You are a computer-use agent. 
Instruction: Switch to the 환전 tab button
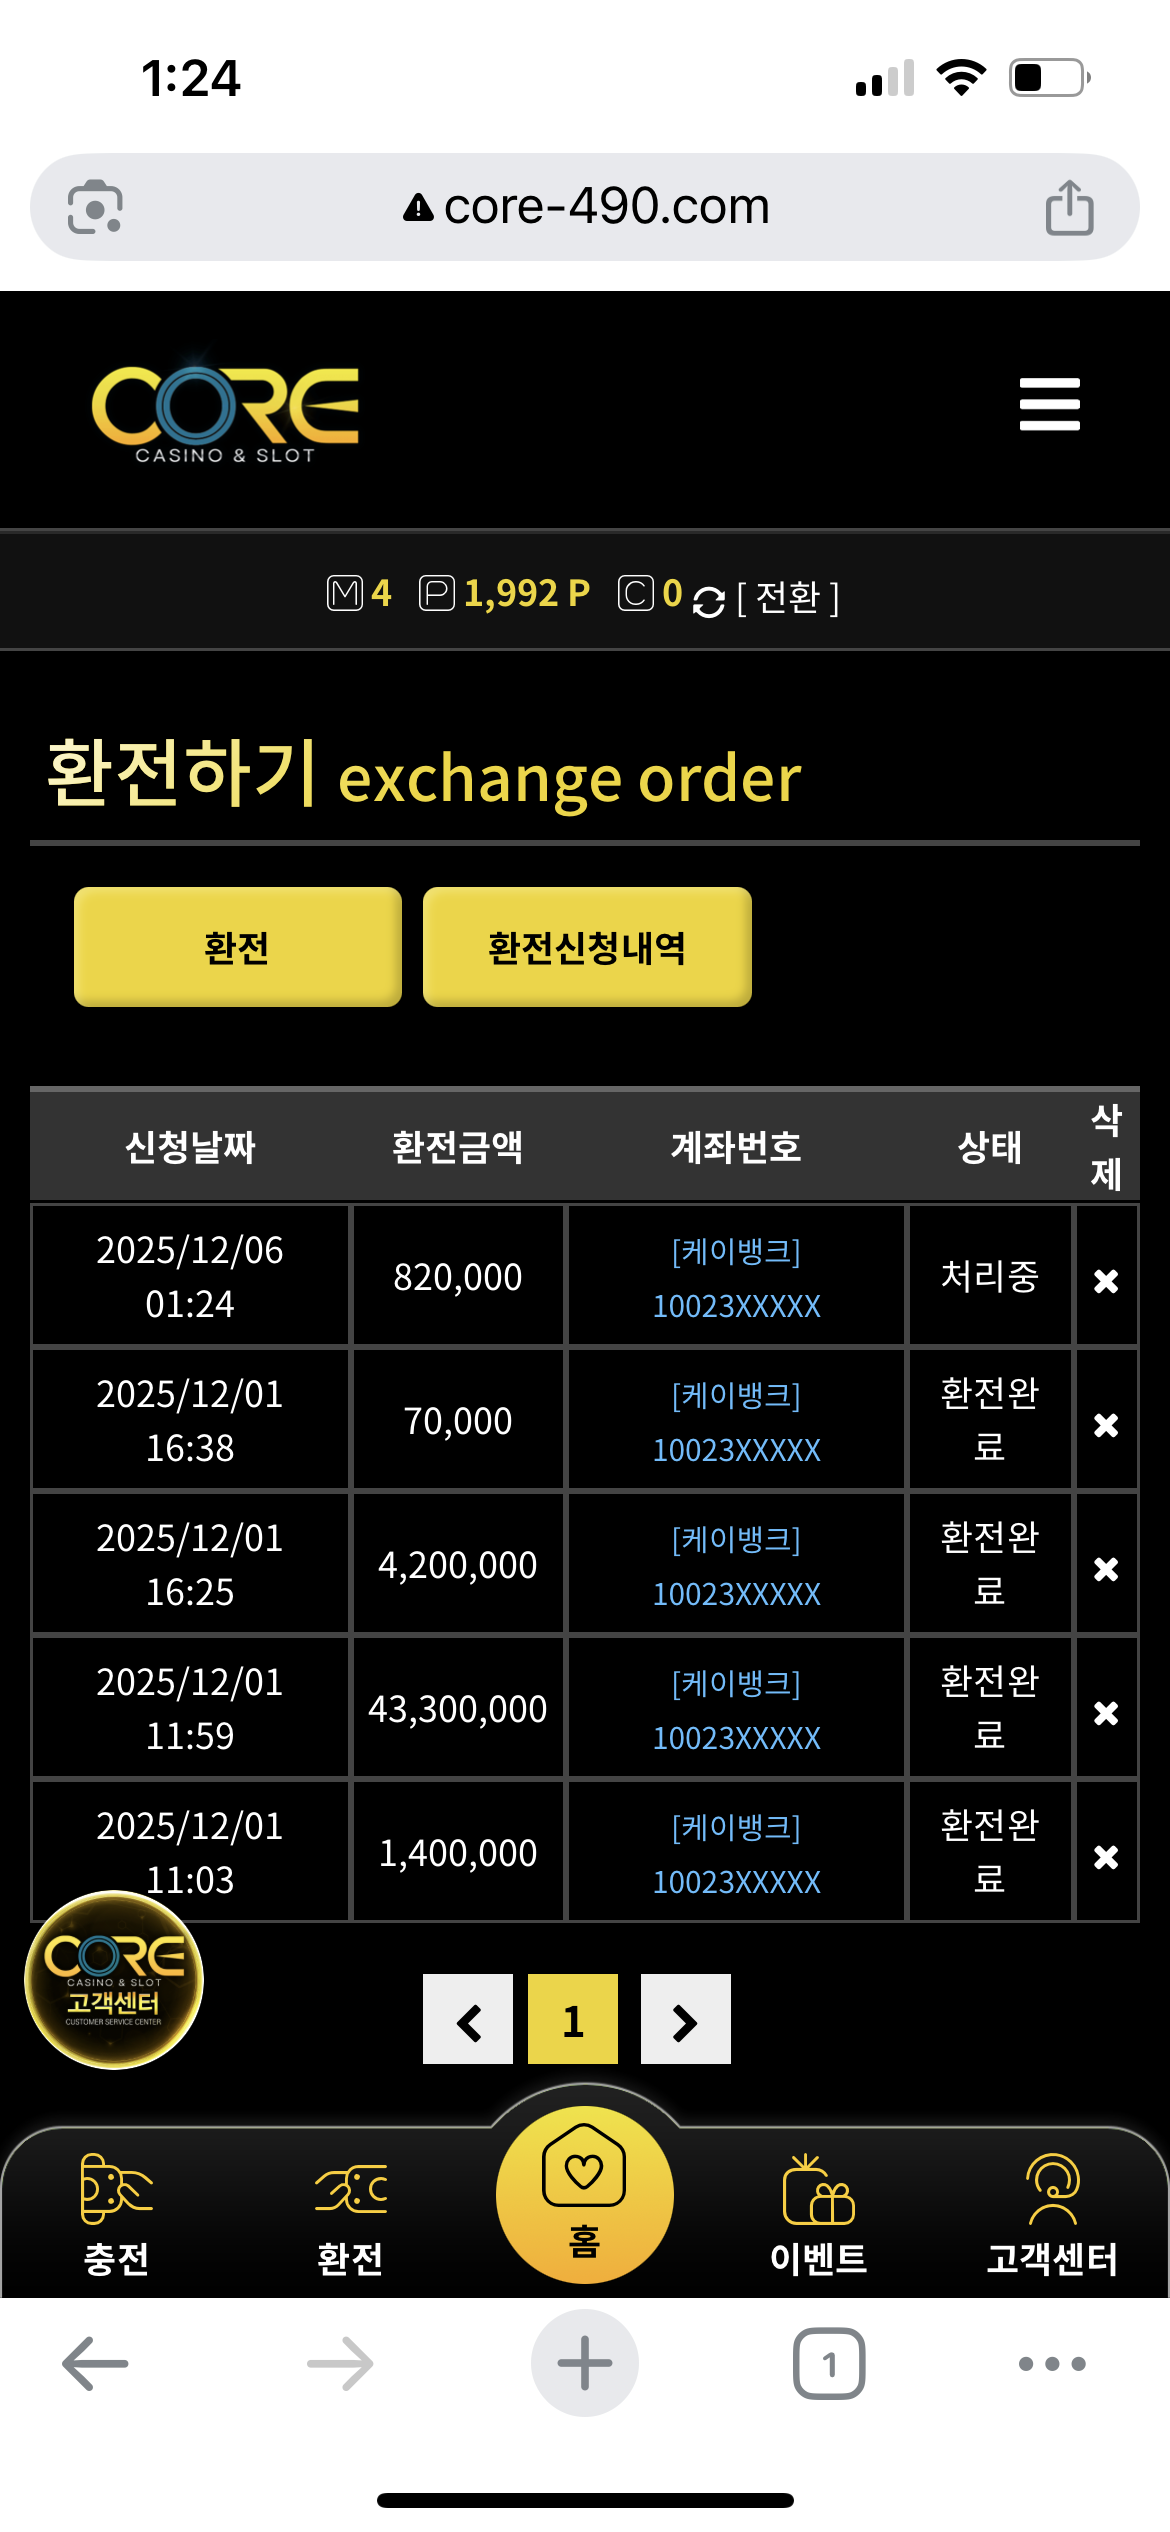tap(238, 947)
